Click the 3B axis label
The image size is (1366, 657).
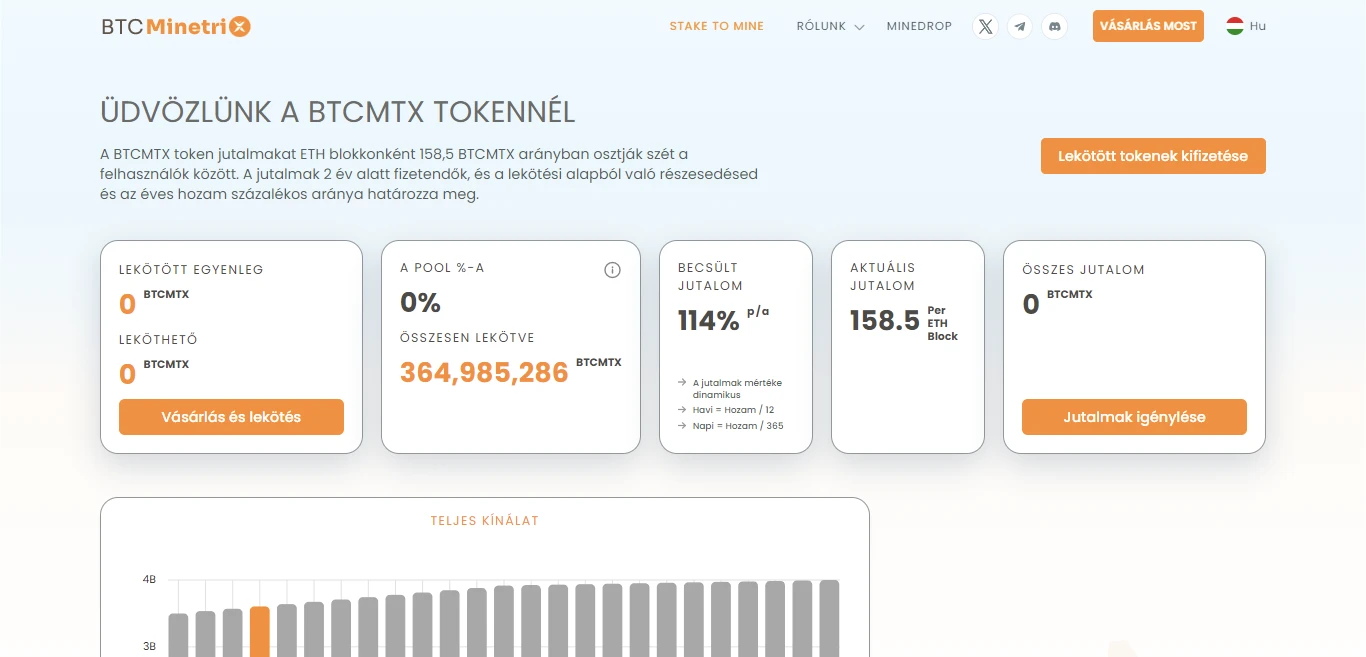(x=149, y=647)
